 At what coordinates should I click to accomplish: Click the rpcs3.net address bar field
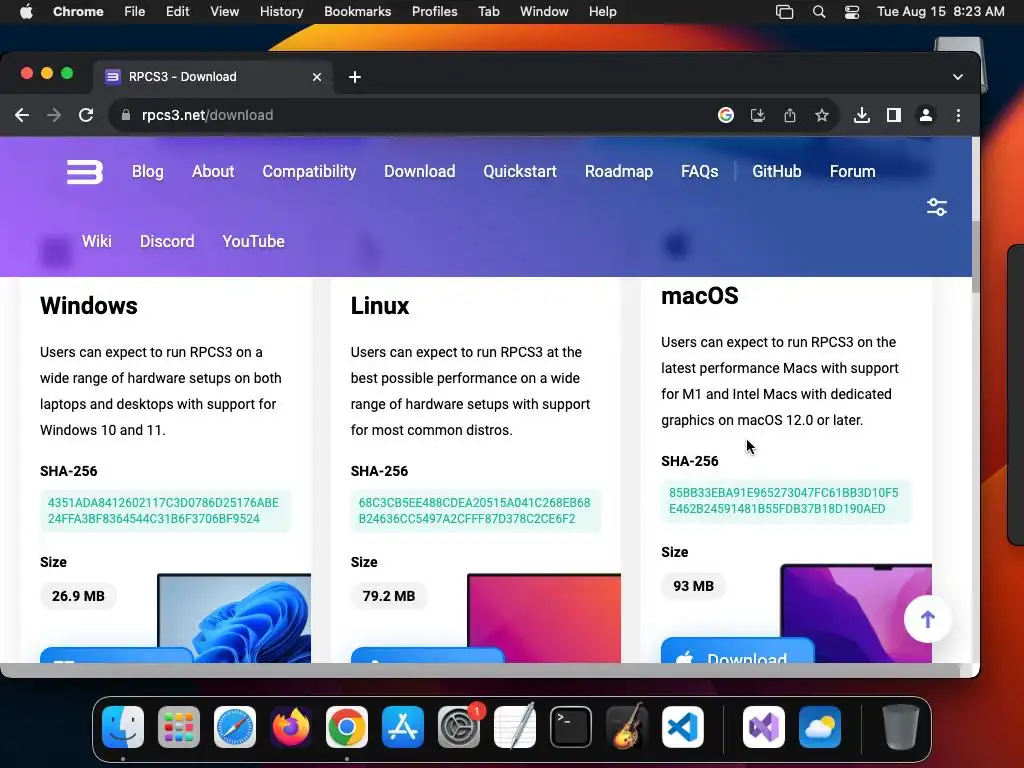pyautogui.click(x=418, y=116)
